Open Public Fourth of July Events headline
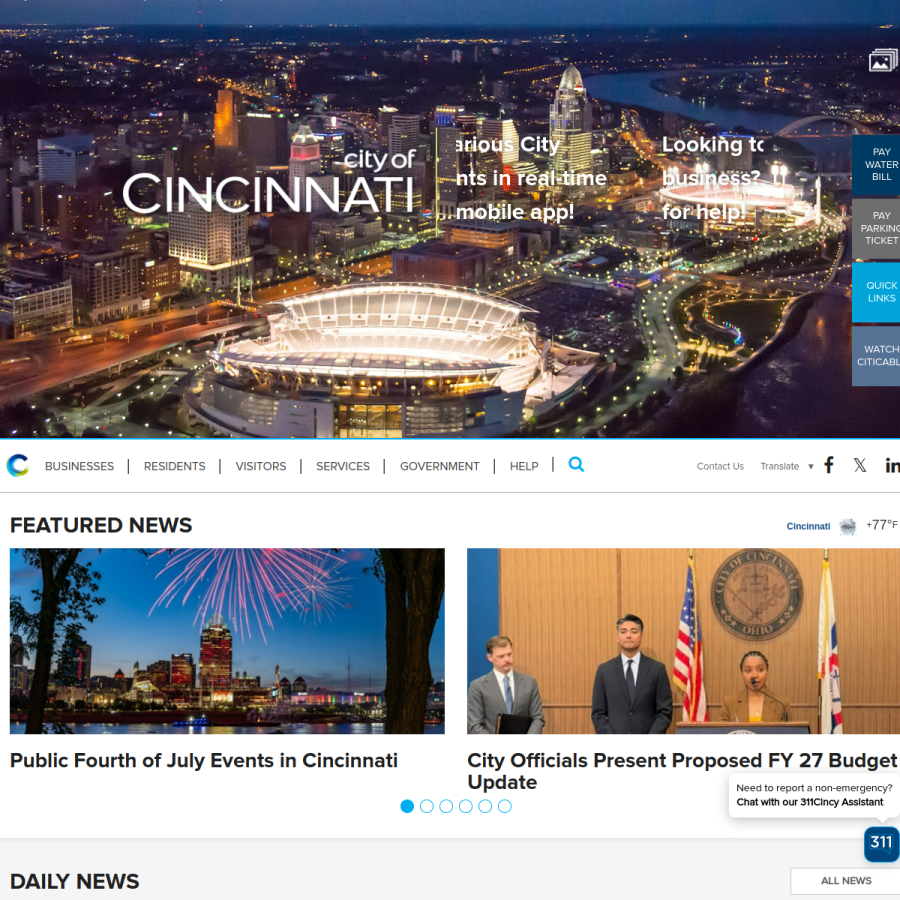 point(204,761)
